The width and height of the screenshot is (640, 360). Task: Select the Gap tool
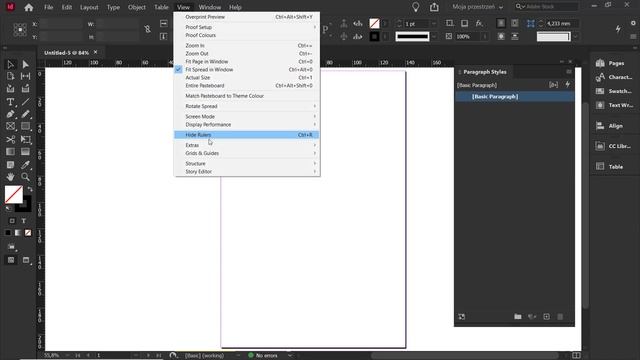[25, 76]
